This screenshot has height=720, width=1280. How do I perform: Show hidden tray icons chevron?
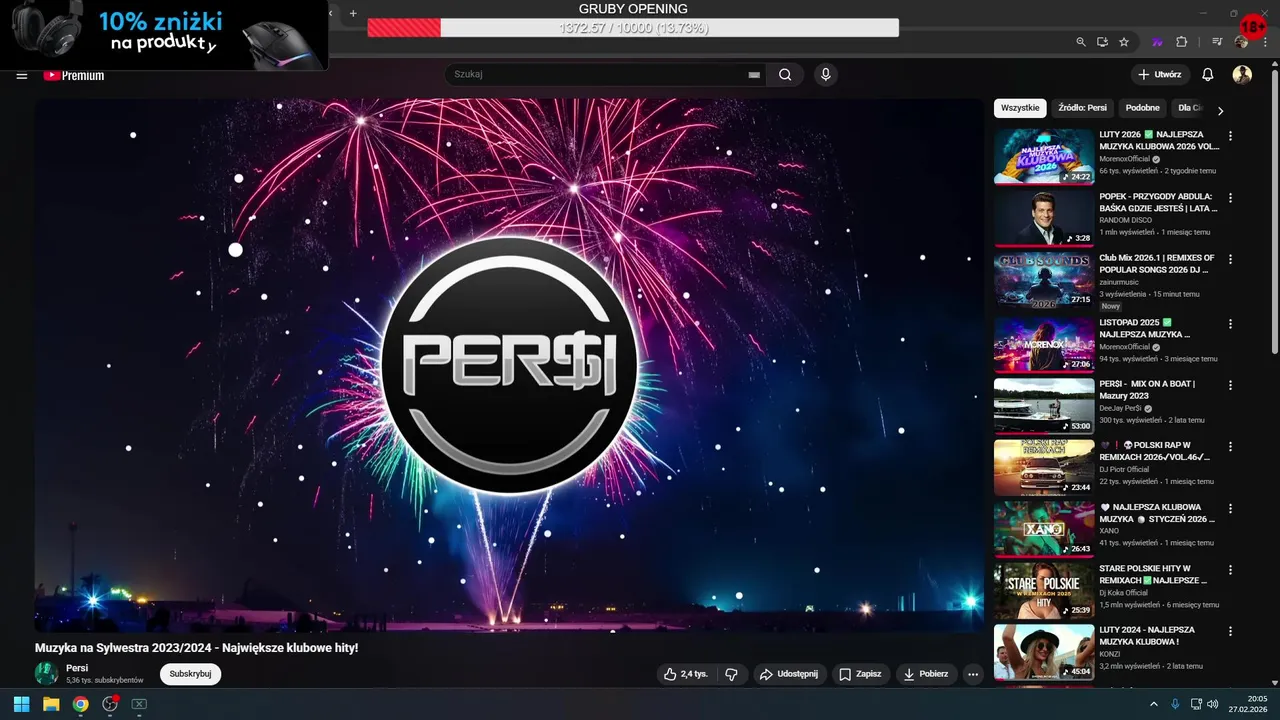click(1154, 704)
